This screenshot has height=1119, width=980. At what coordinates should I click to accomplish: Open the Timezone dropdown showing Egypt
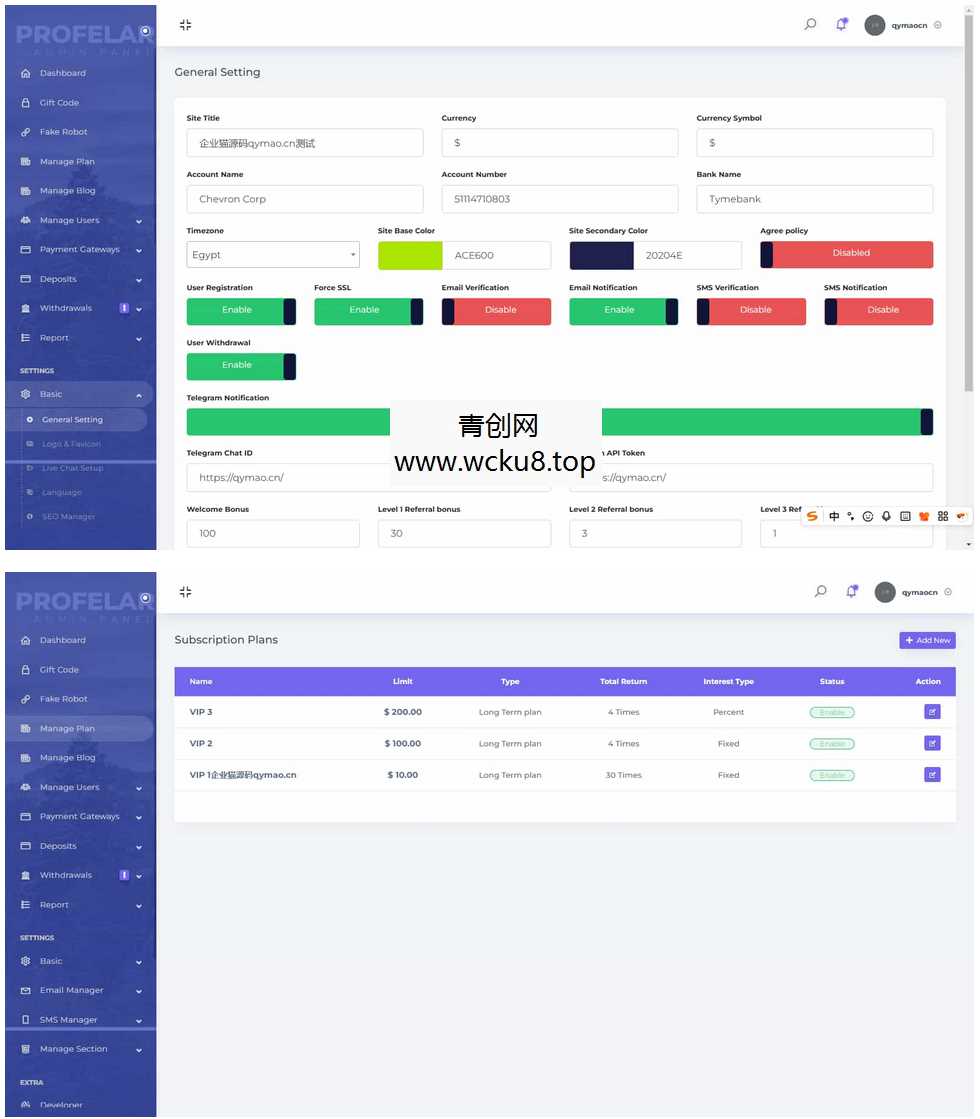pyautogui.click(x=272, y=254)
